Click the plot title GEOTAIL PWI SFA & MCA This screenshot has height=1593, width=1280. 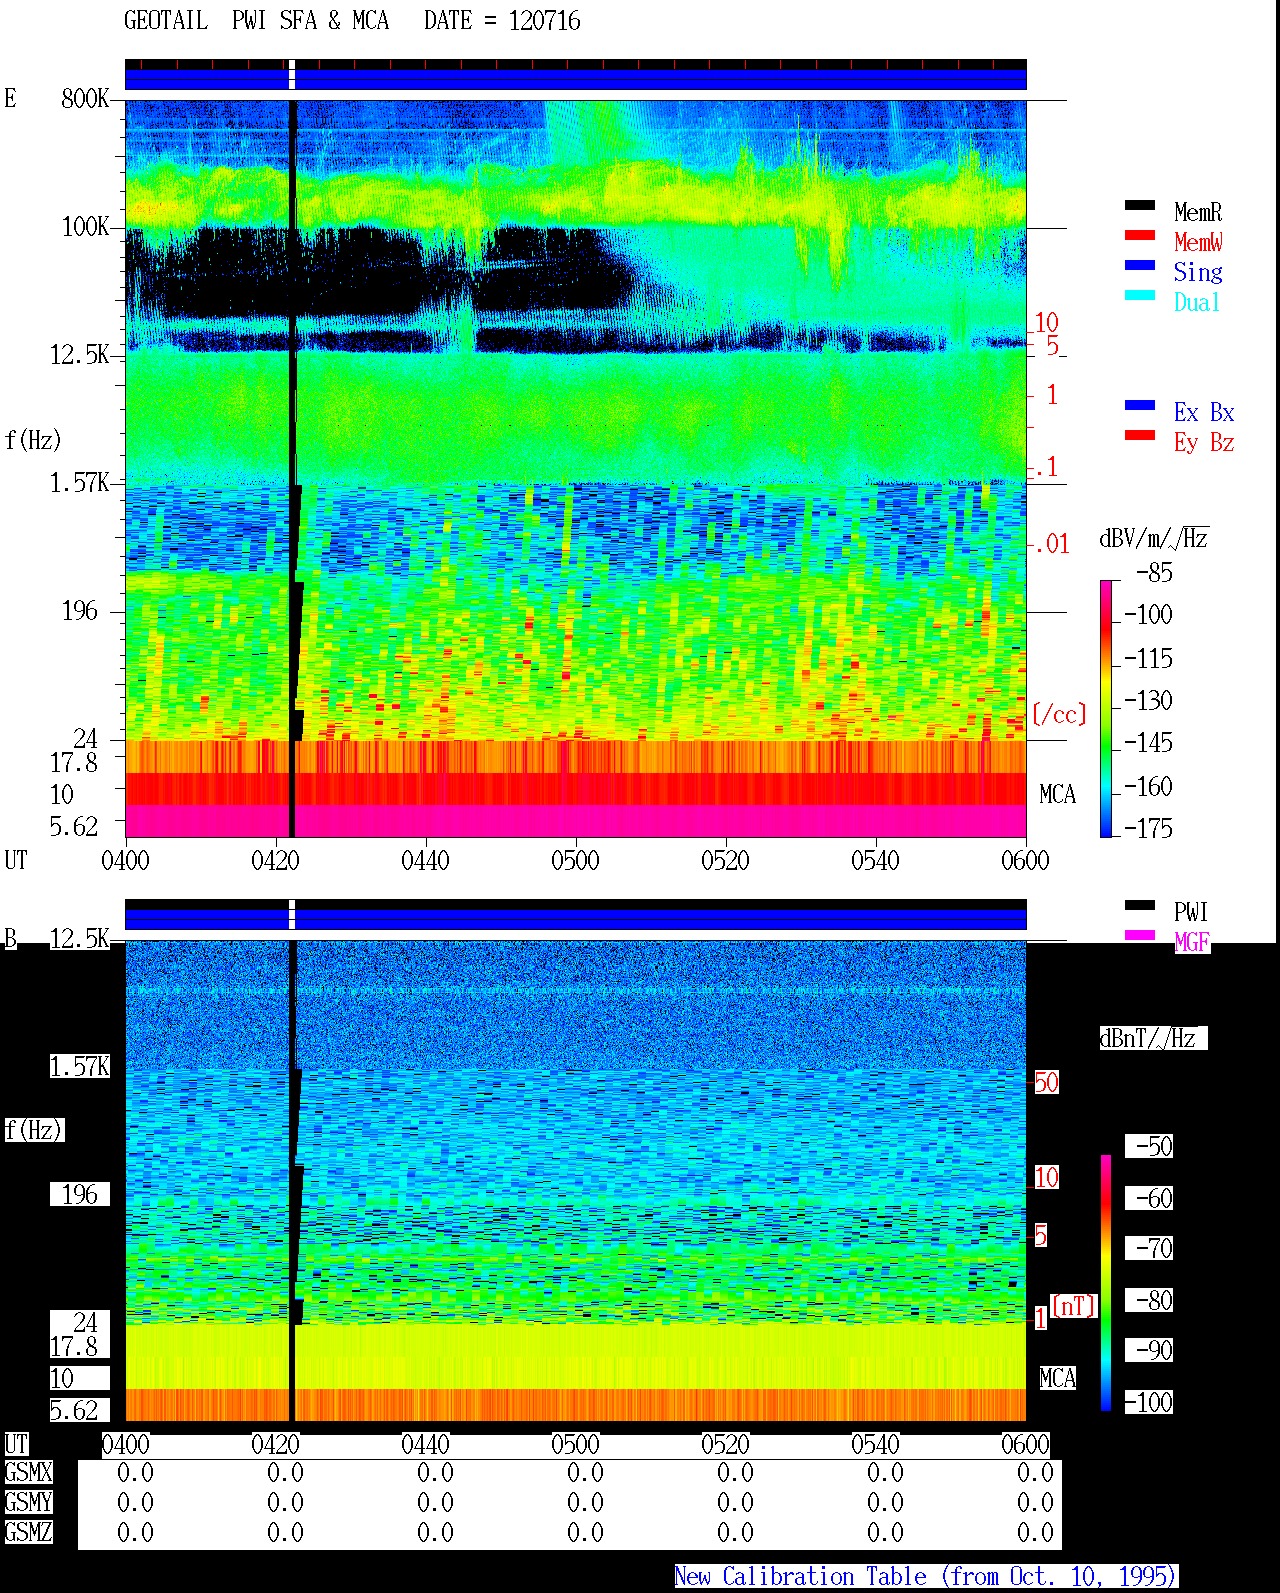coord(256,21)
